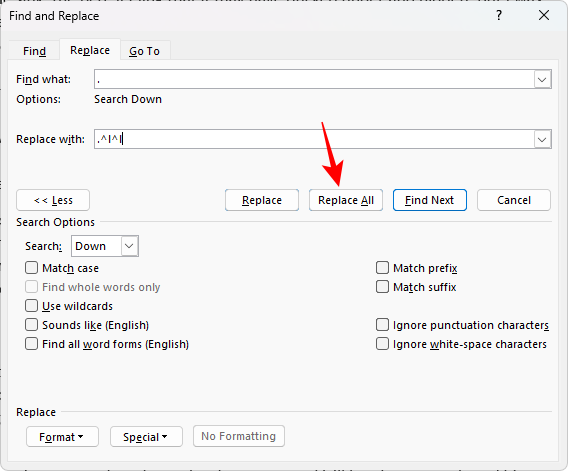
Task: Switch to the Go To tab
Action: point(145,51)
